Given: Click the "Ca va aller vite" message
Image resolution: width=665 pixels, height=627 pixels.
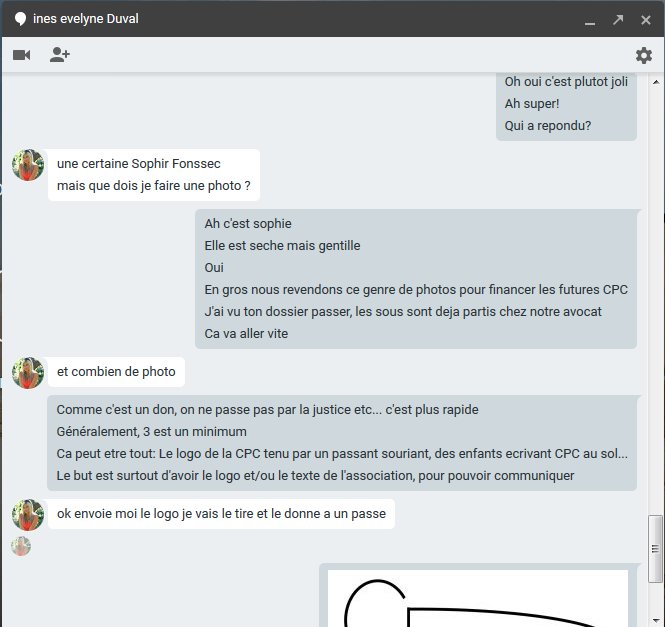Looking at the screenshot, I should pyautogui.click(x=246, y=333).
